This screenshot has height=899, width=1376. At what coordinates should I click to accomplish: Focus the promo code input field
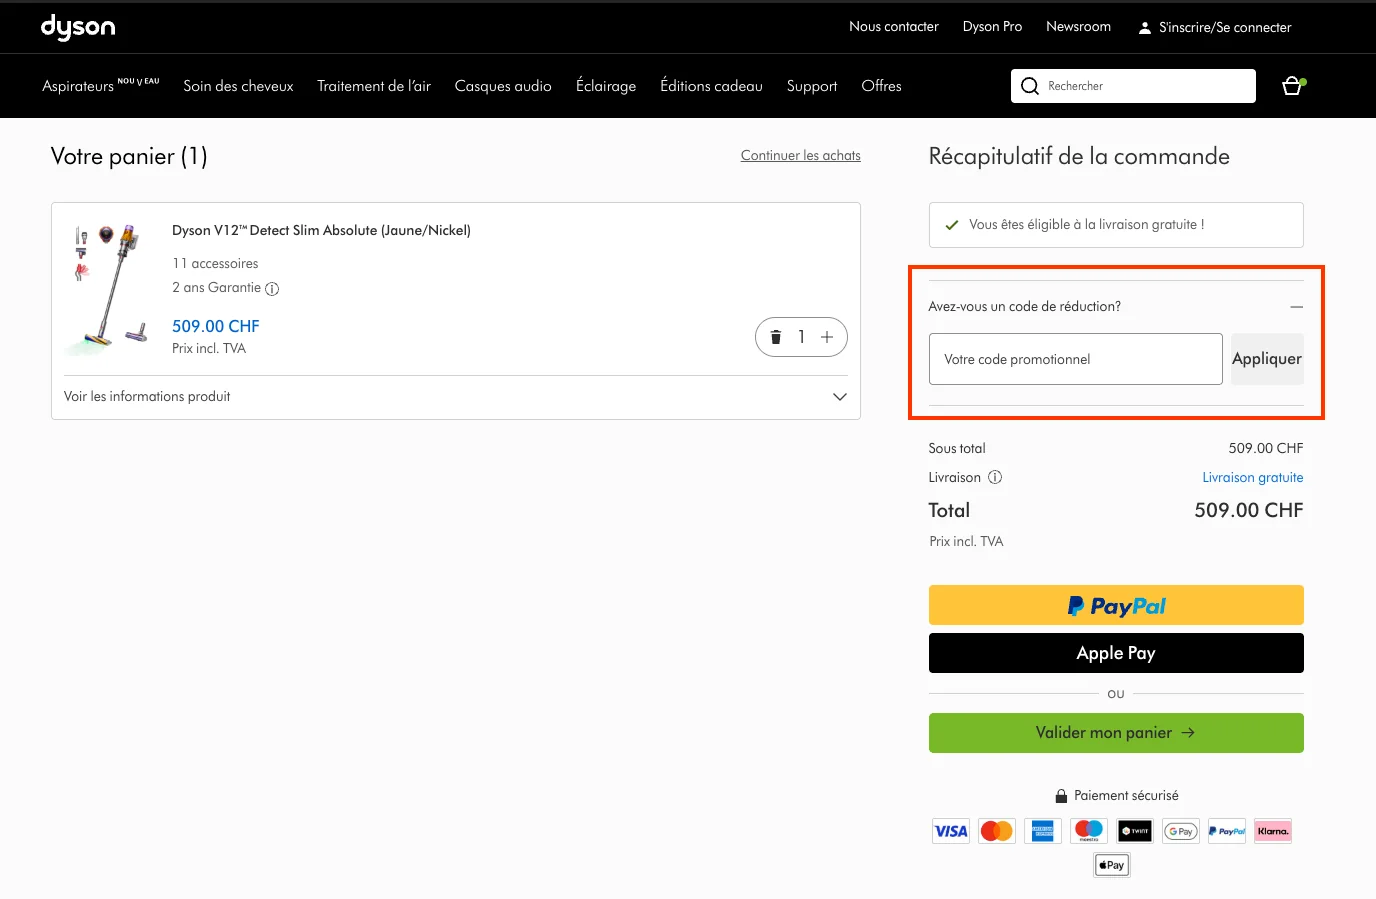pyautogui.click(x=1076, y=359)
